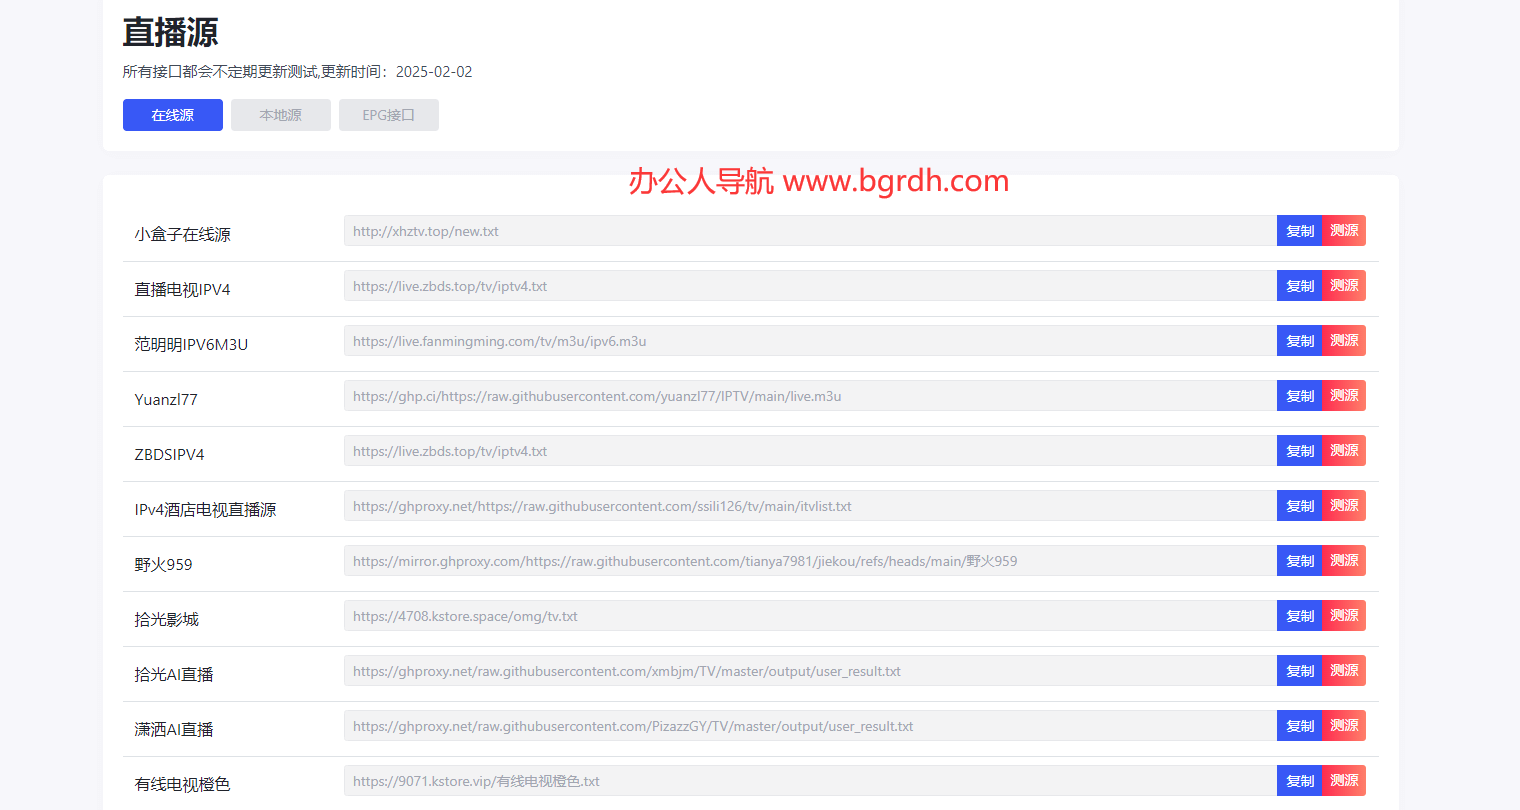Test the 拾光AI直播 source
Image resolution: width=1520 pixels, height=810 pixels.
[x=1343, y=671]
